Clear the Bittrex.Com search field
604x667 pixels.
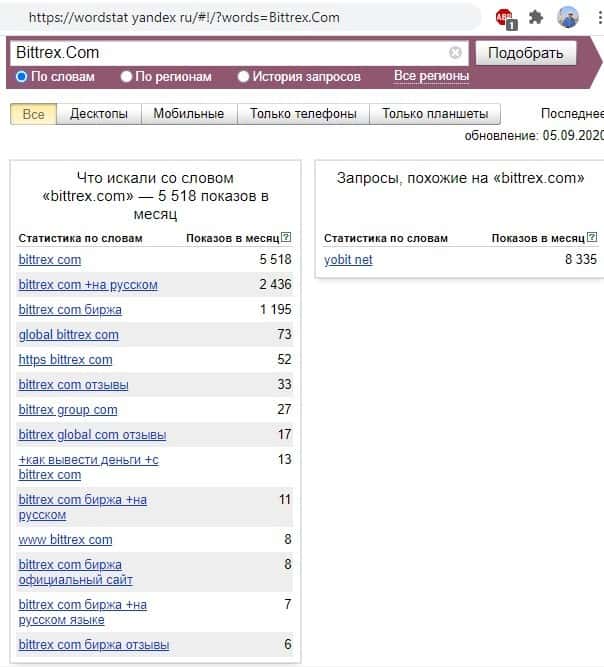point(455,52)
